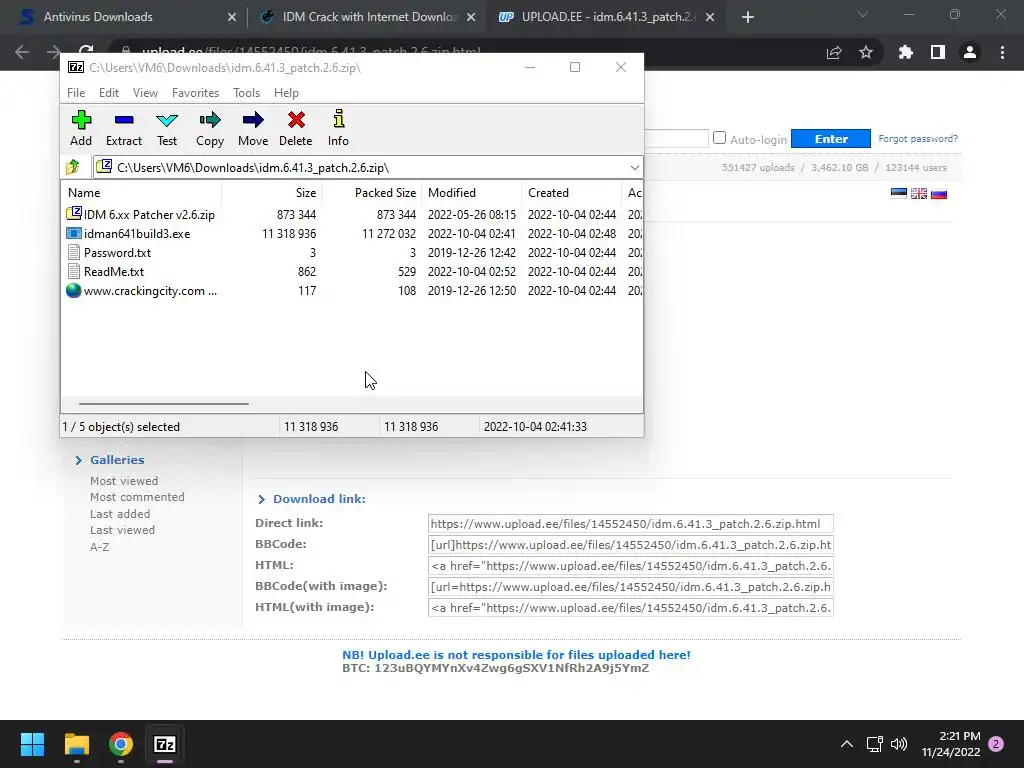
Task: Click the BBCode URL field
Action: [630, 545]
